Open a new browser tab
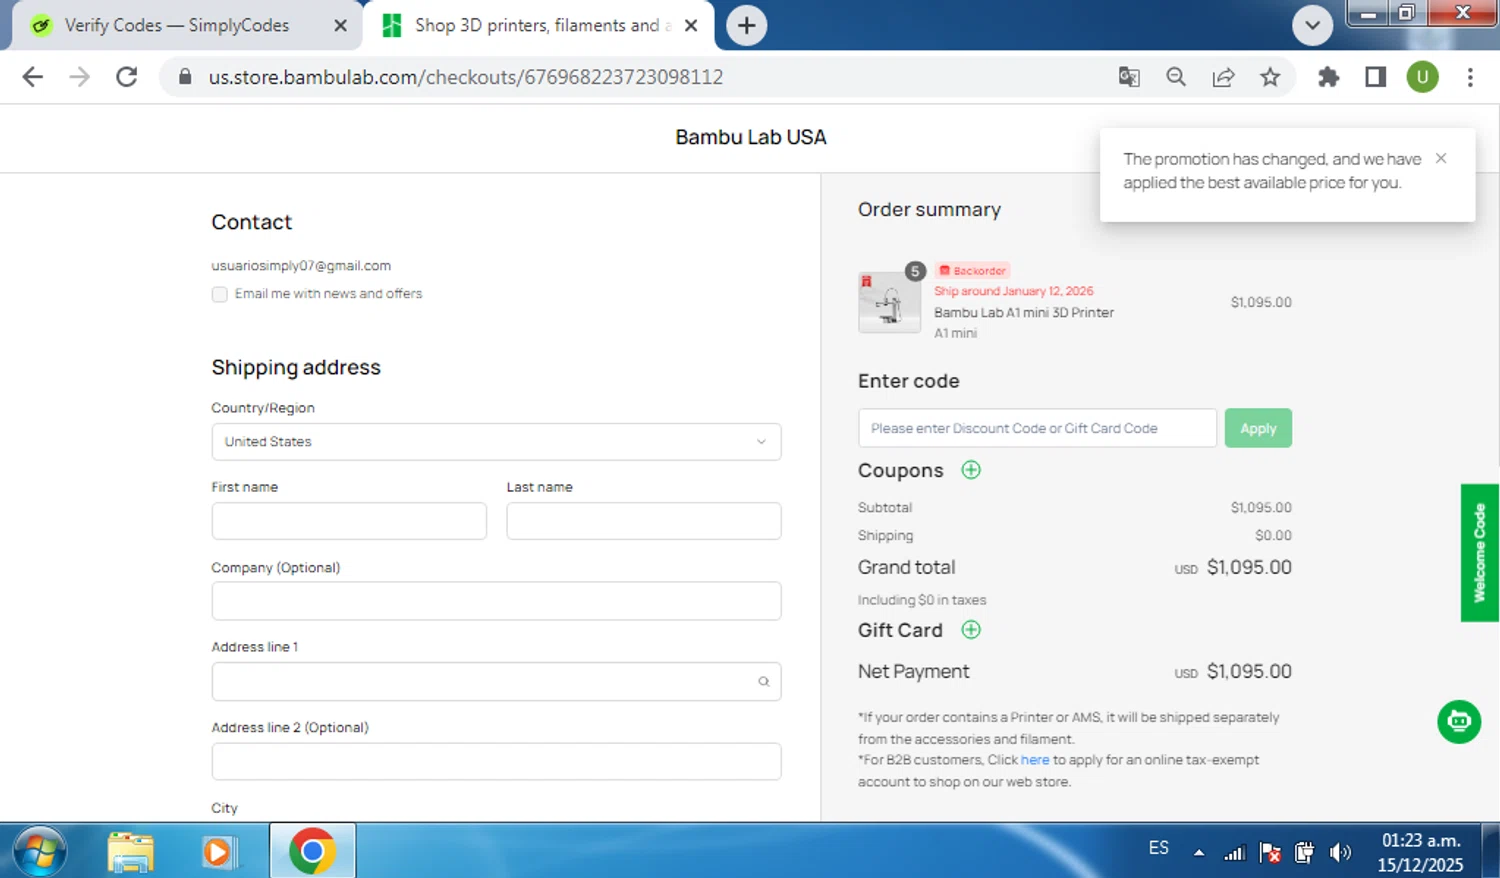 pos(746,25)
